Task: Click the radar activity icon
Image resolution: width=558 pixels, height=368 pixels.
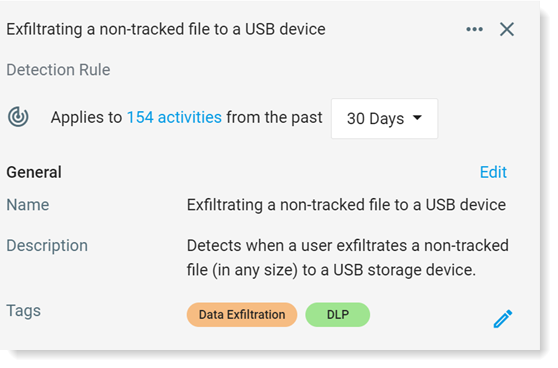Action: [x=18, y=117]
